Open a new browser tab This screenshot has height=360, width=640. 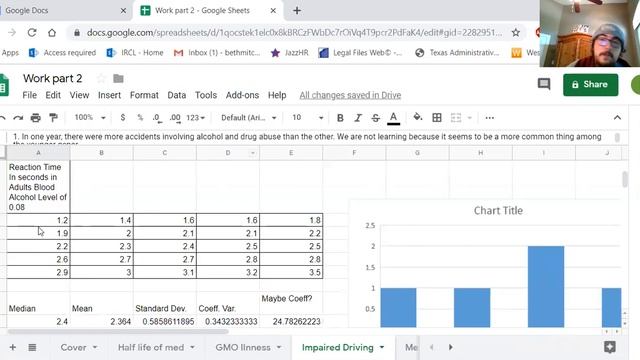click(x=297, y=11)
